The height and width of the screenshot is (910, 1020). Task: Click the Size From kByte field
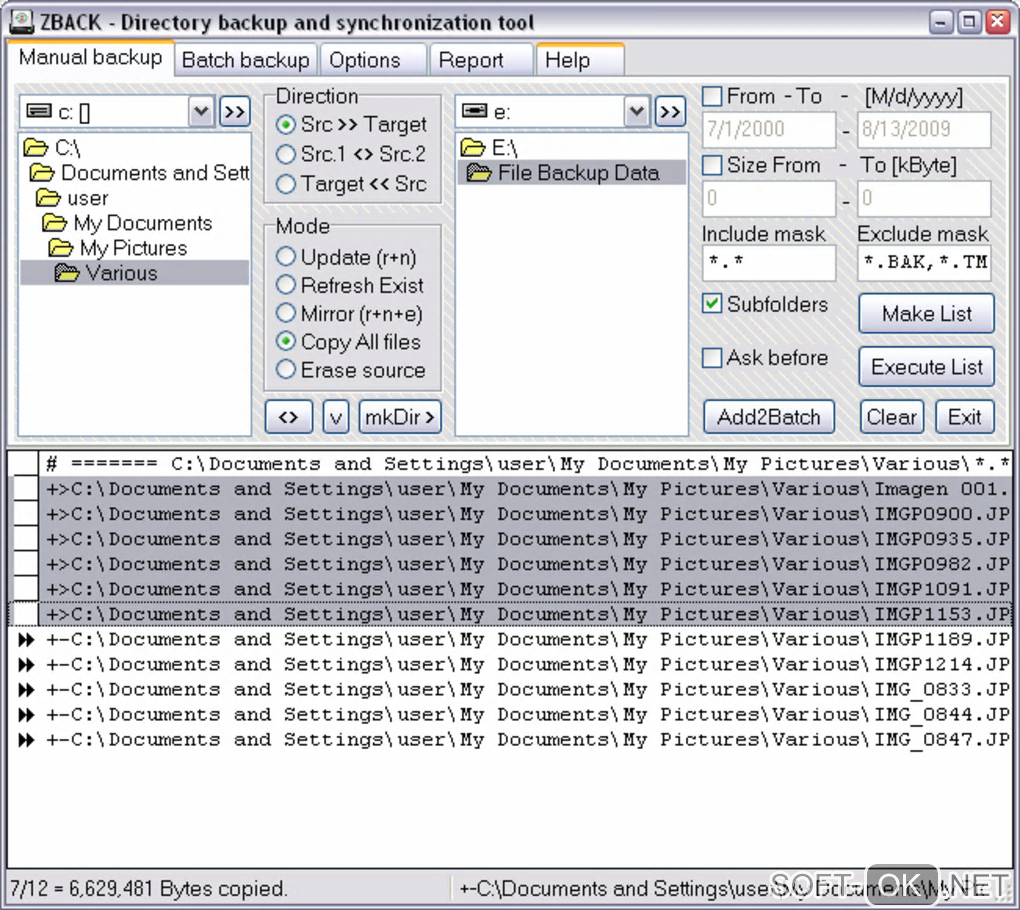coord(768,198)
